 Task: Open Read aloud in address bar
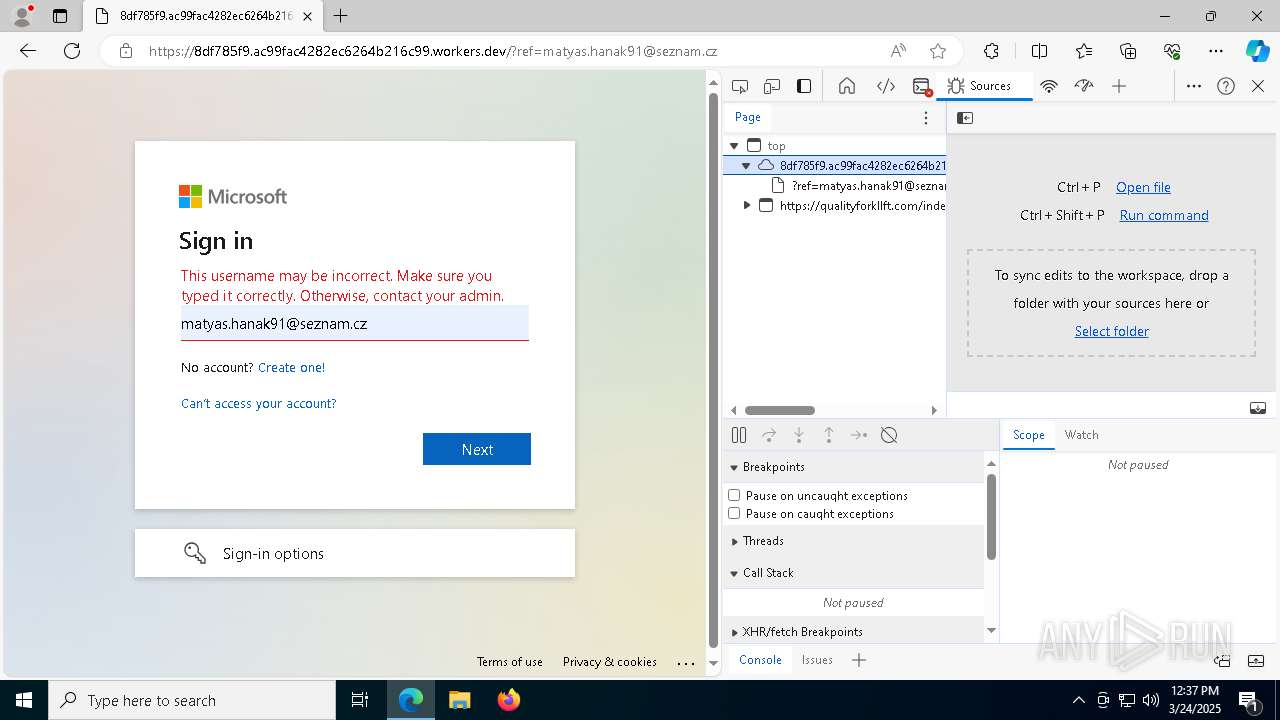[x=898, y=51]
